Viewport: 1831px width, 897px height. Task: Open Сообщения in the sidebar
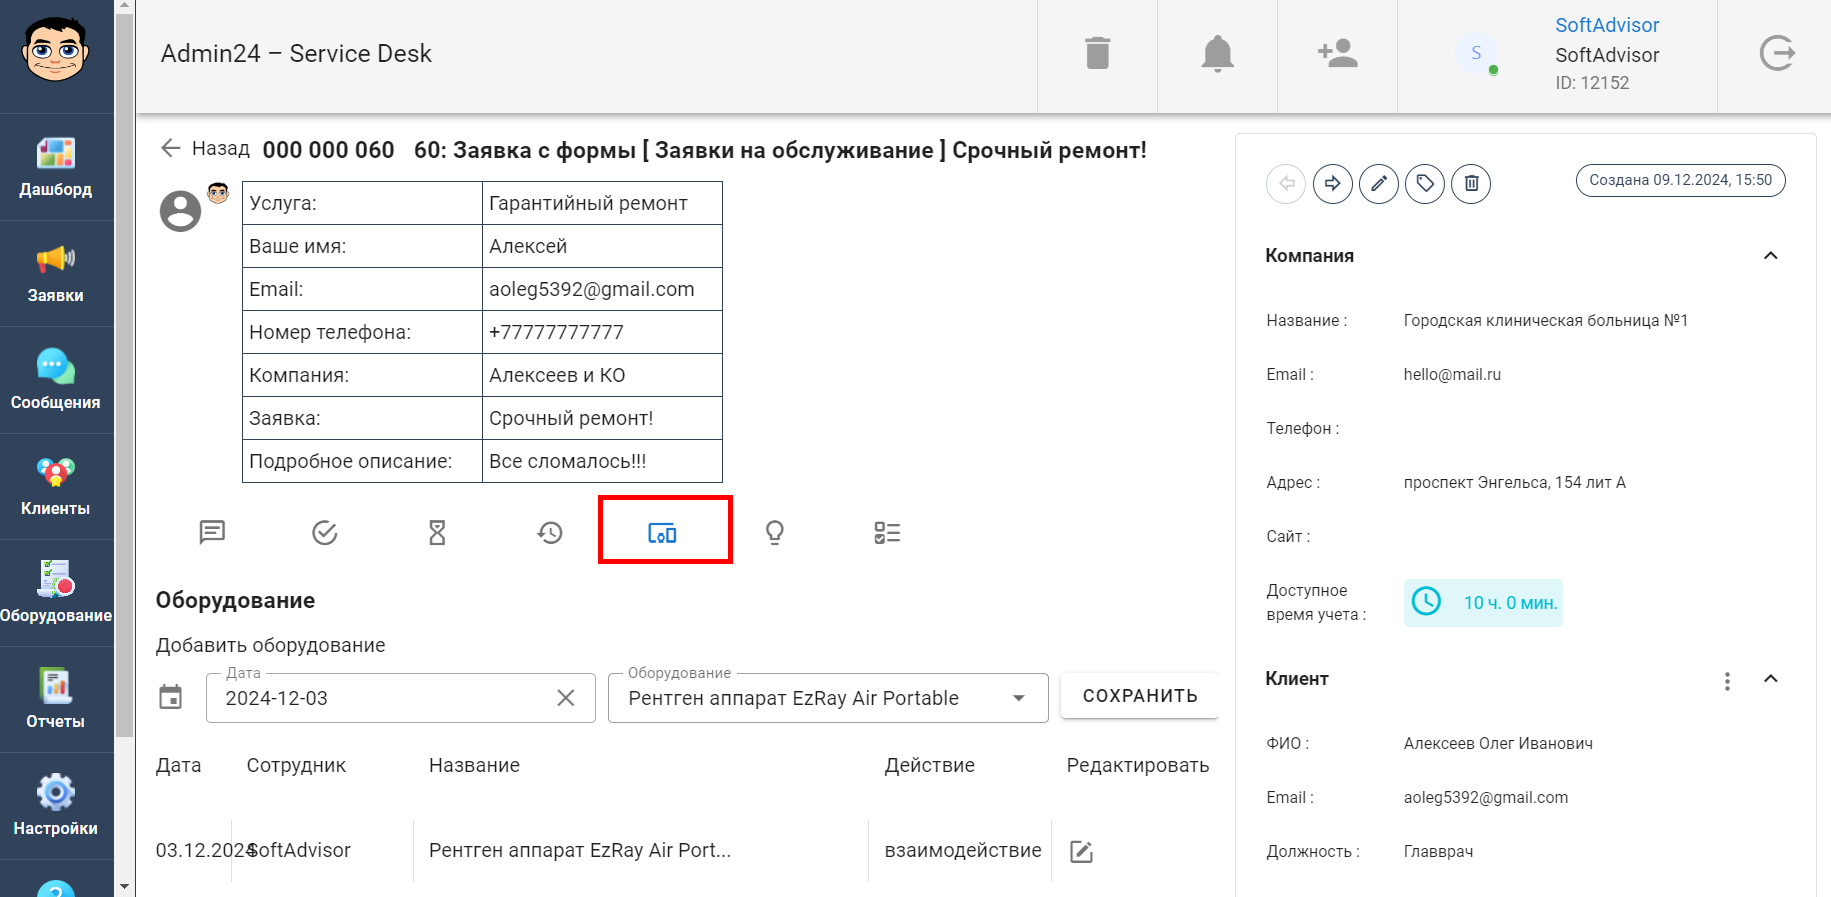(56, 380)
